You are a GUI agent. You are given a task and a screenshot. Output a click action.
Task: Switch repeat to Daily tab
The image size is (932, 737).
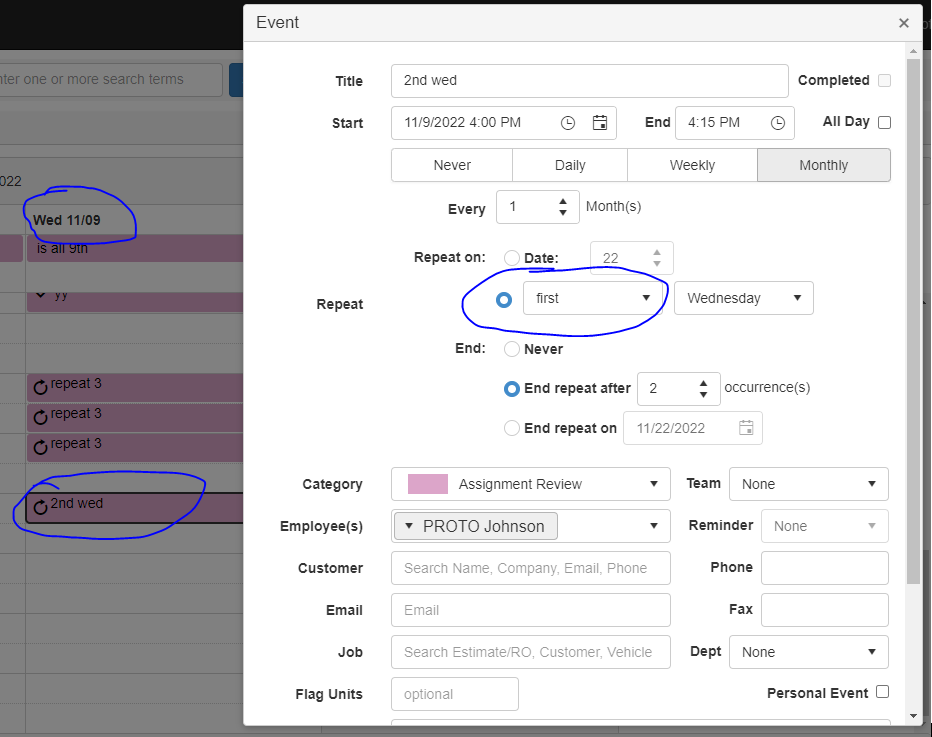[x=569, y=165]
